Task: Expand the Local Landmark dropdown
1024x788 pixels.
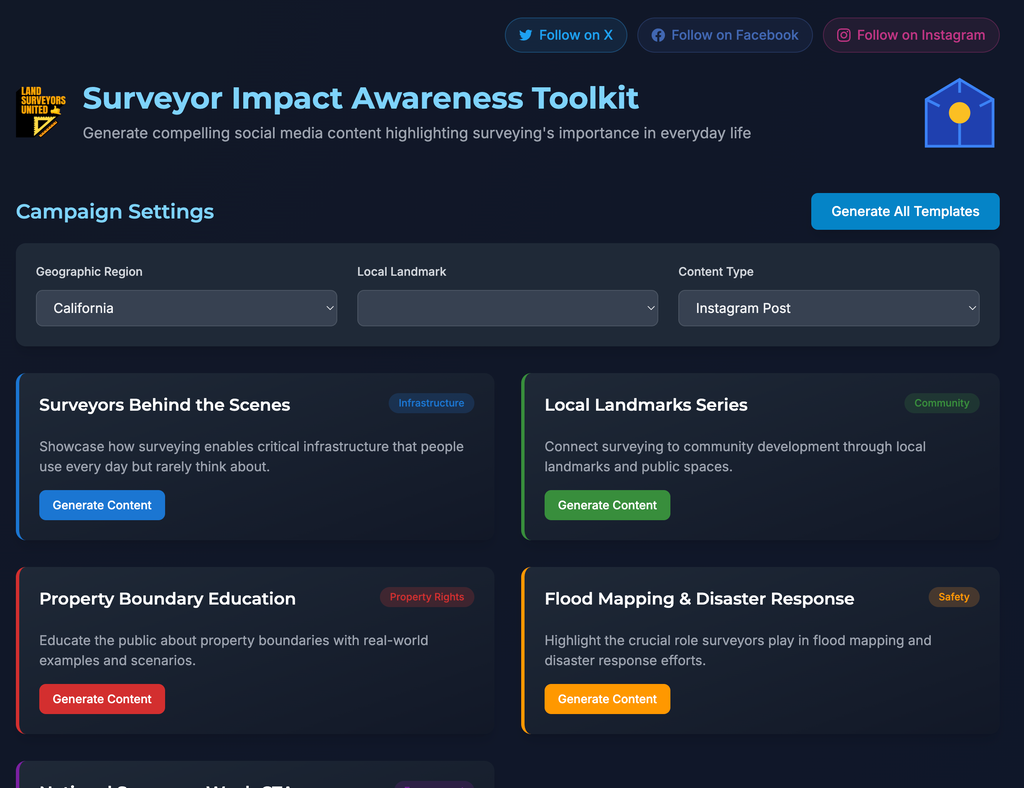Action: point(507,308)
